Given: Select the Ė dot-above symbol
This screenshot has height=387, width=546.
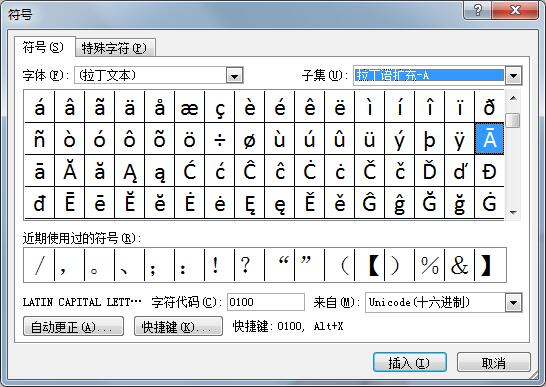Looking at the screenshot, I should [189, 203].
